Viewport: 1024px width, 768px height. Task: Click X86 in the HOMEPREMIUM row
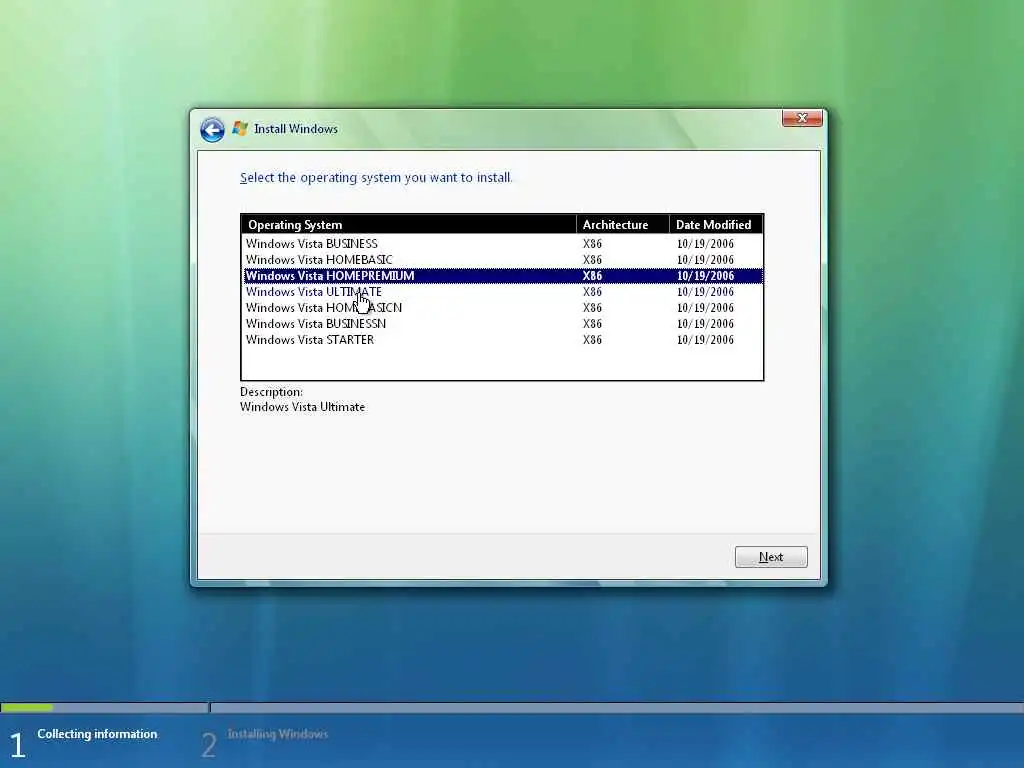point(592,276)
